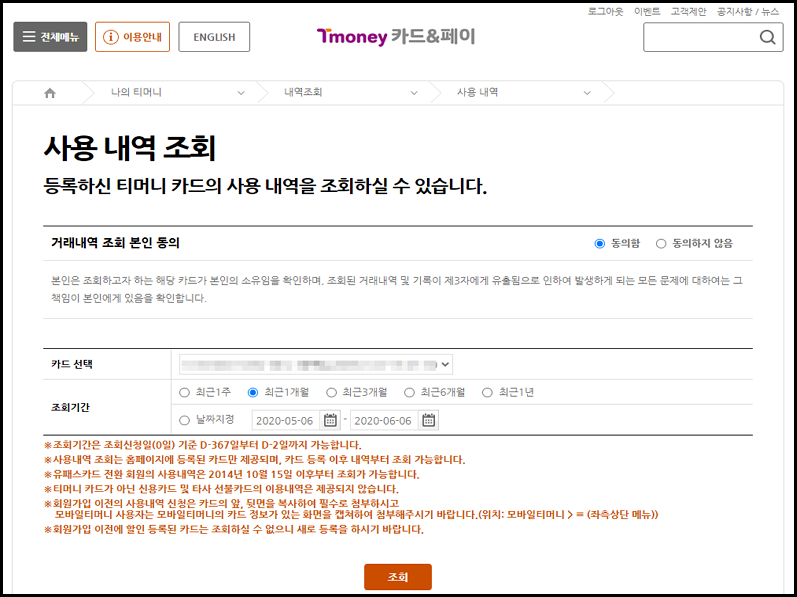The height and width of the screenshot is (597, 797).
Task: Click the 로그아웃 link
Action: click(605, 11)
